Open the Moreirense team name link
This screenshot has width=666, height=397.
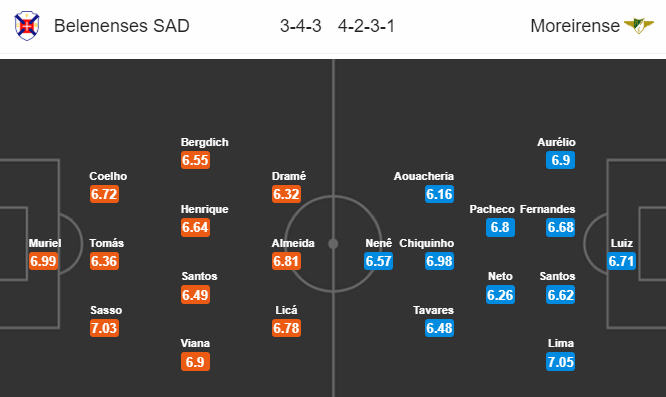pyautogui.click(x=575, y=26)
